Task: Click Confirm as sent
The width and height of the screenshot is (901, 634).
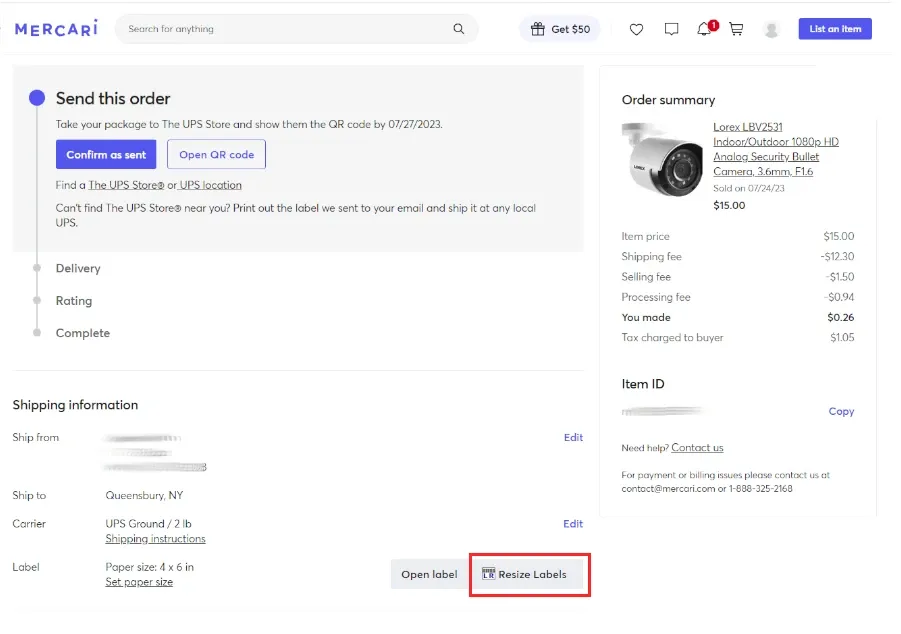Action: tap(106, 155)
